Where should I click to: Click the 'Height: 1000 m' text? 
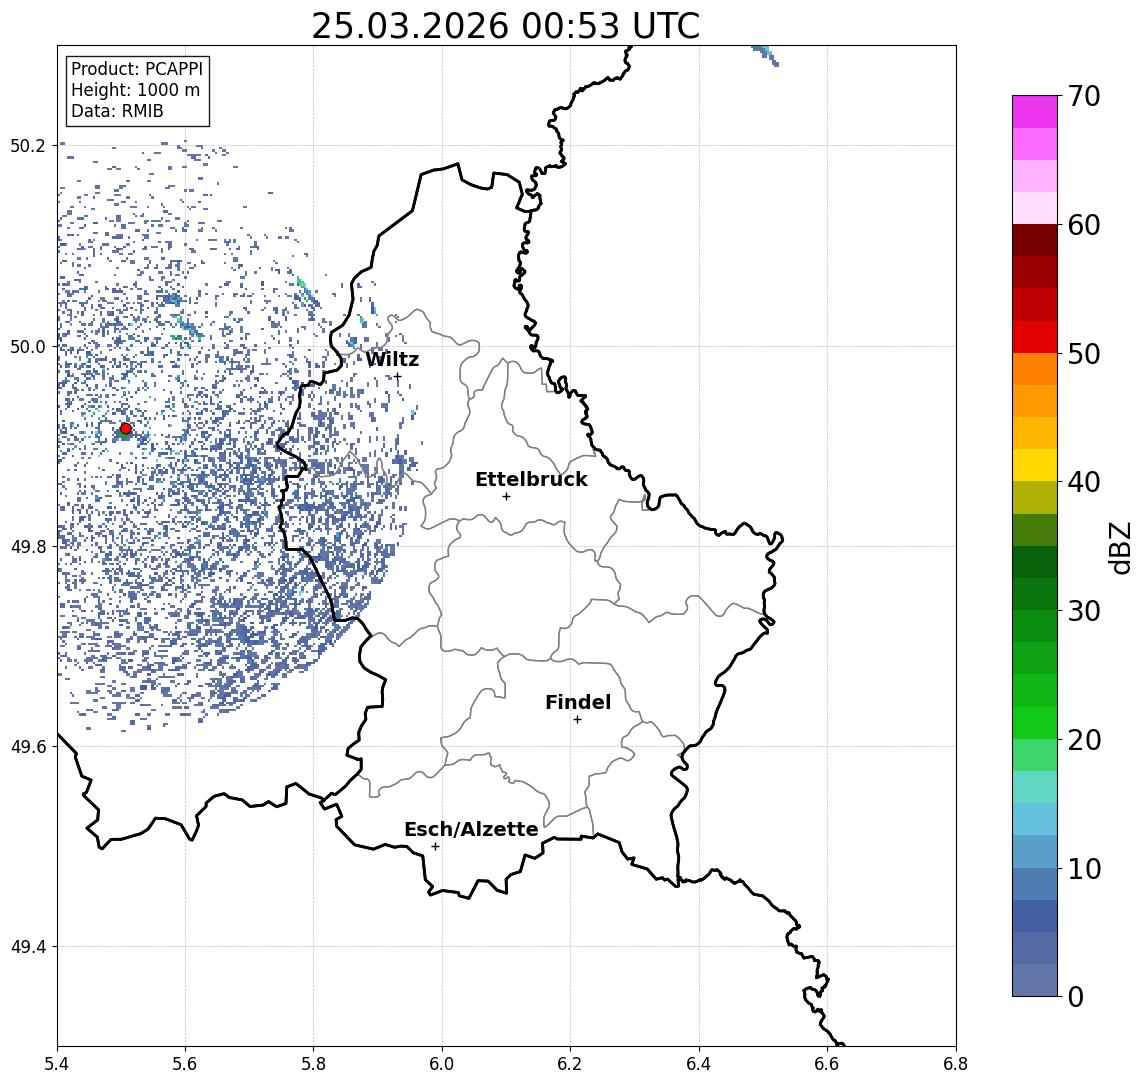[x=135, y=90]
